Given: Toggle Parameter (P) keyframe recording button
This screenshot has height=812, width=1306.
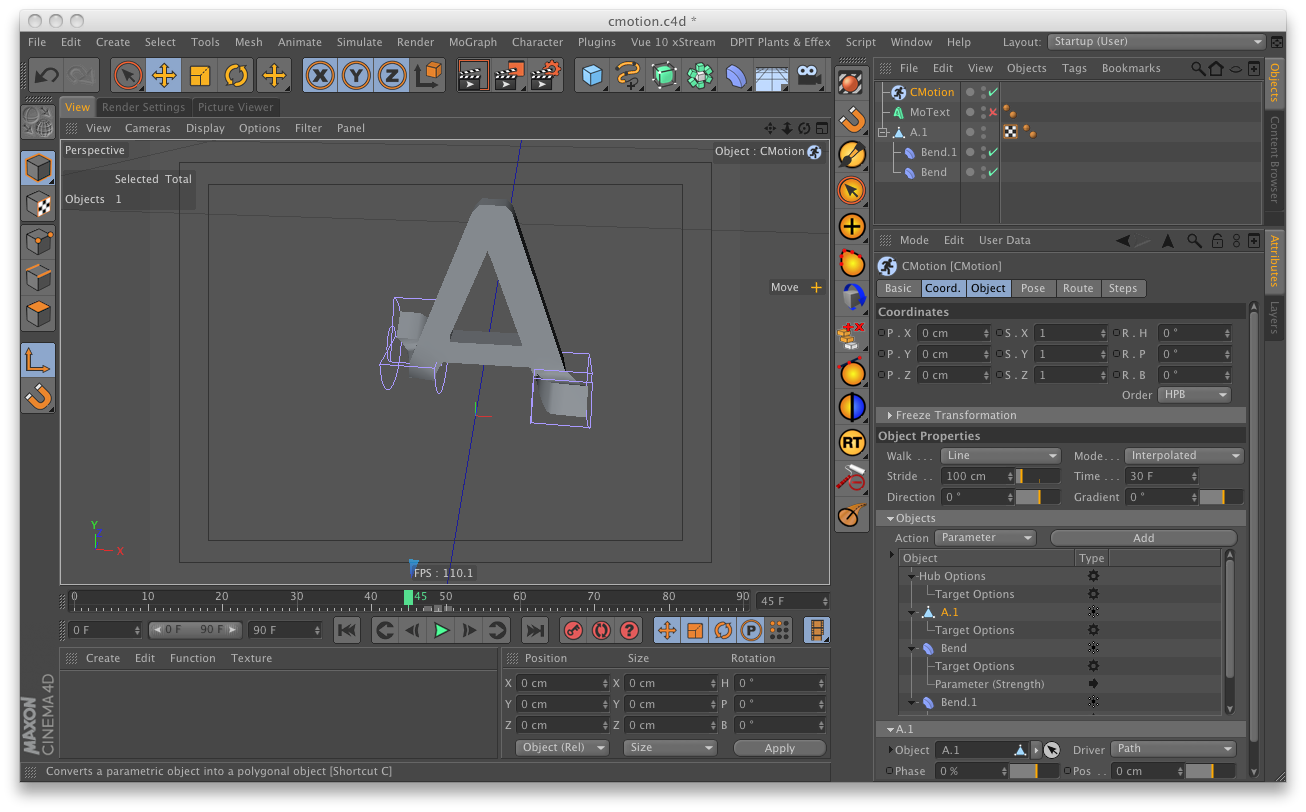Looking at the screenshot, I should [x=750, y=630].
